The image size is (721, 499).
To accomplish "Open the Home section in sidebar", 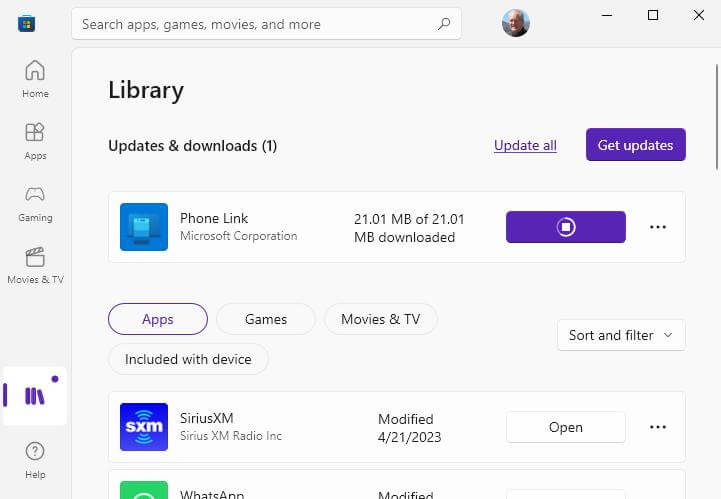I will 35,79.
